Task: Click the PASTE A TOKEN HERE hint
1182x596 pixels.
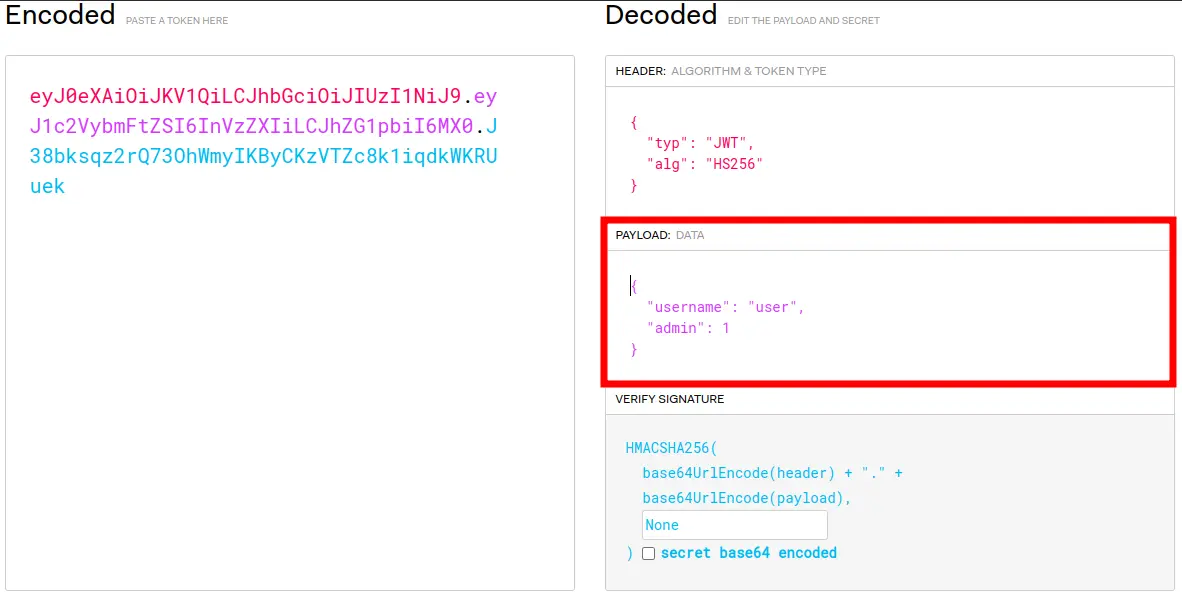Action: click(176, 20)
